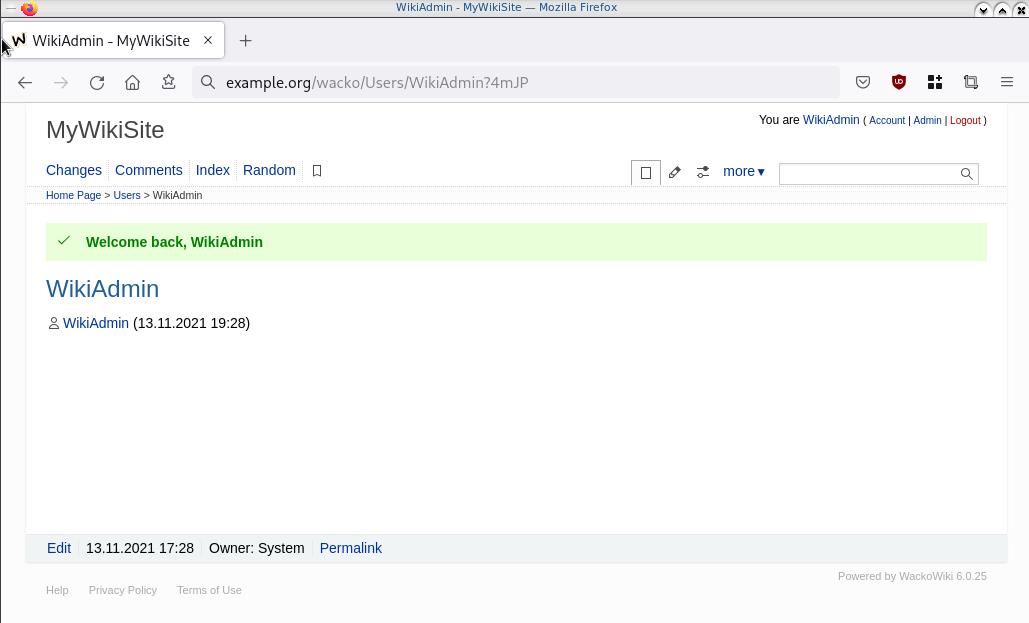The height and width of the screenshot is (623, 1029).
Task: Open the Index menu item
Action: tap(212, 170)
